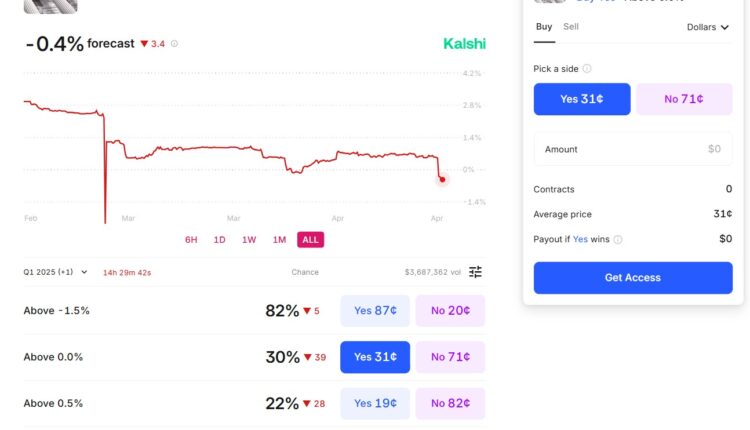Switch to the Sell tab
The image size is (750, 430).
(x=571, y=27)
